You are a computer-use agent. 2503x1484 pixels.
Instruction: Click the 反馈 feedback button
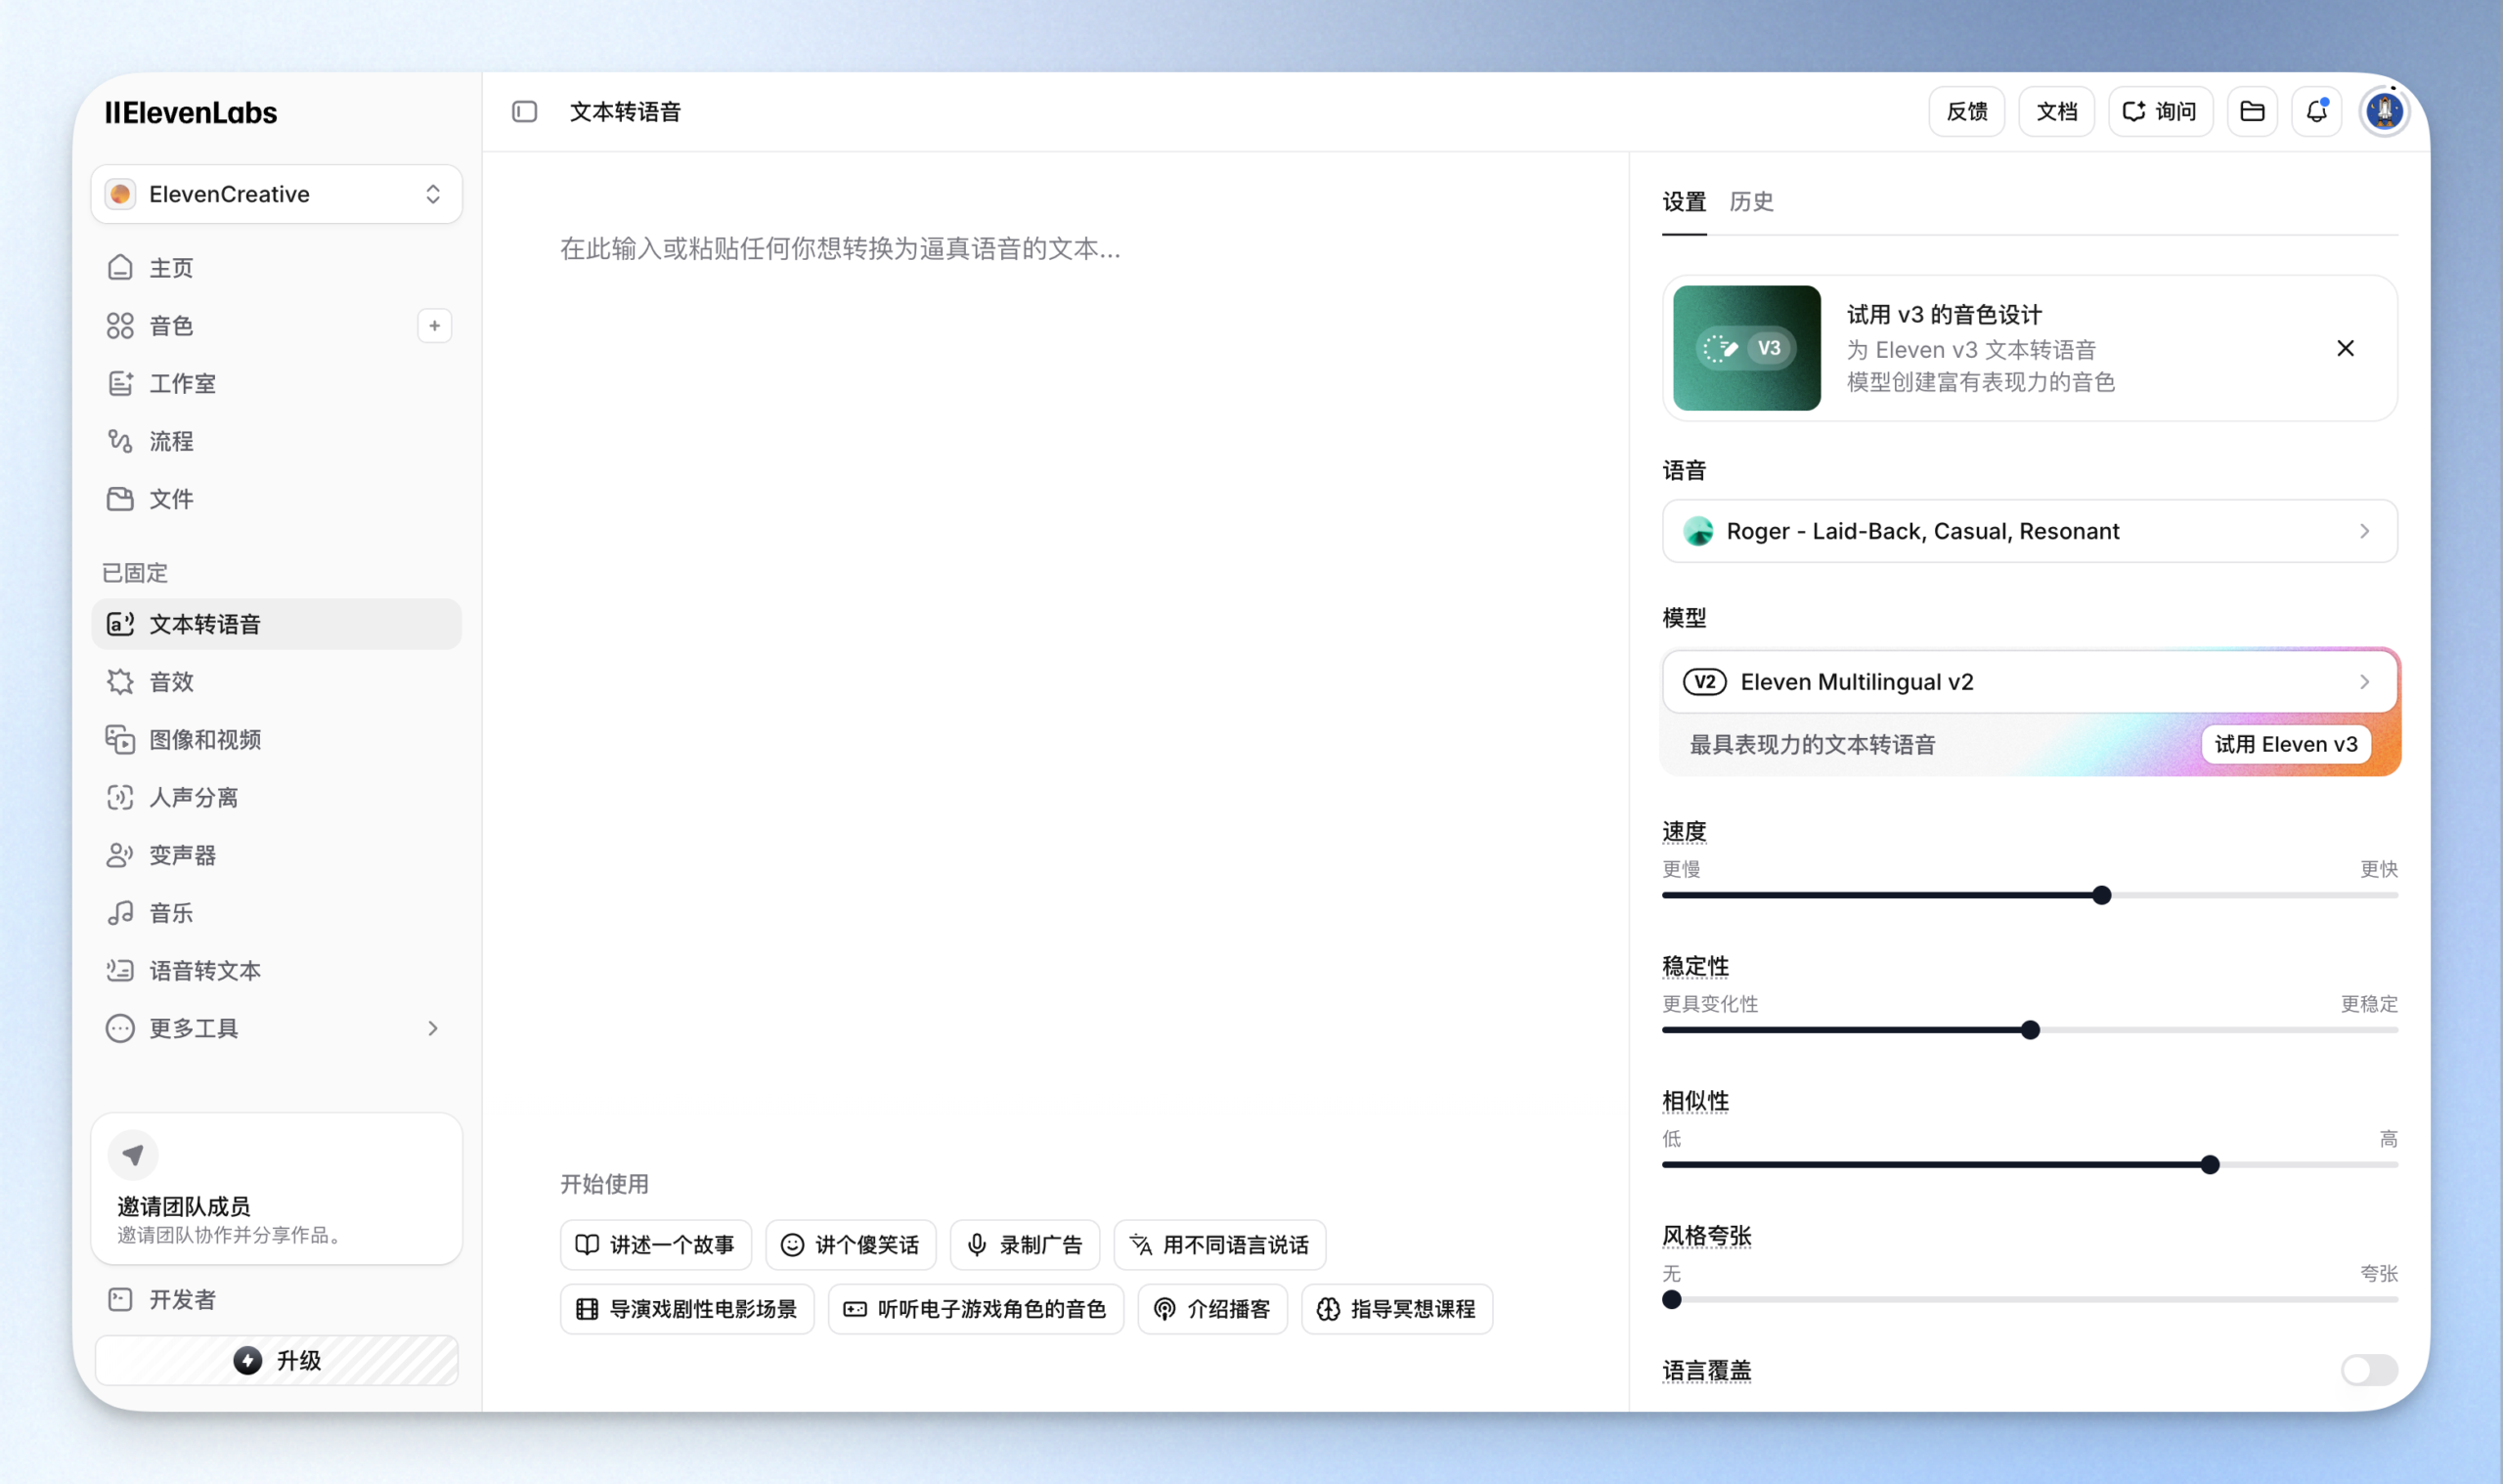(x=1966, y=112)
